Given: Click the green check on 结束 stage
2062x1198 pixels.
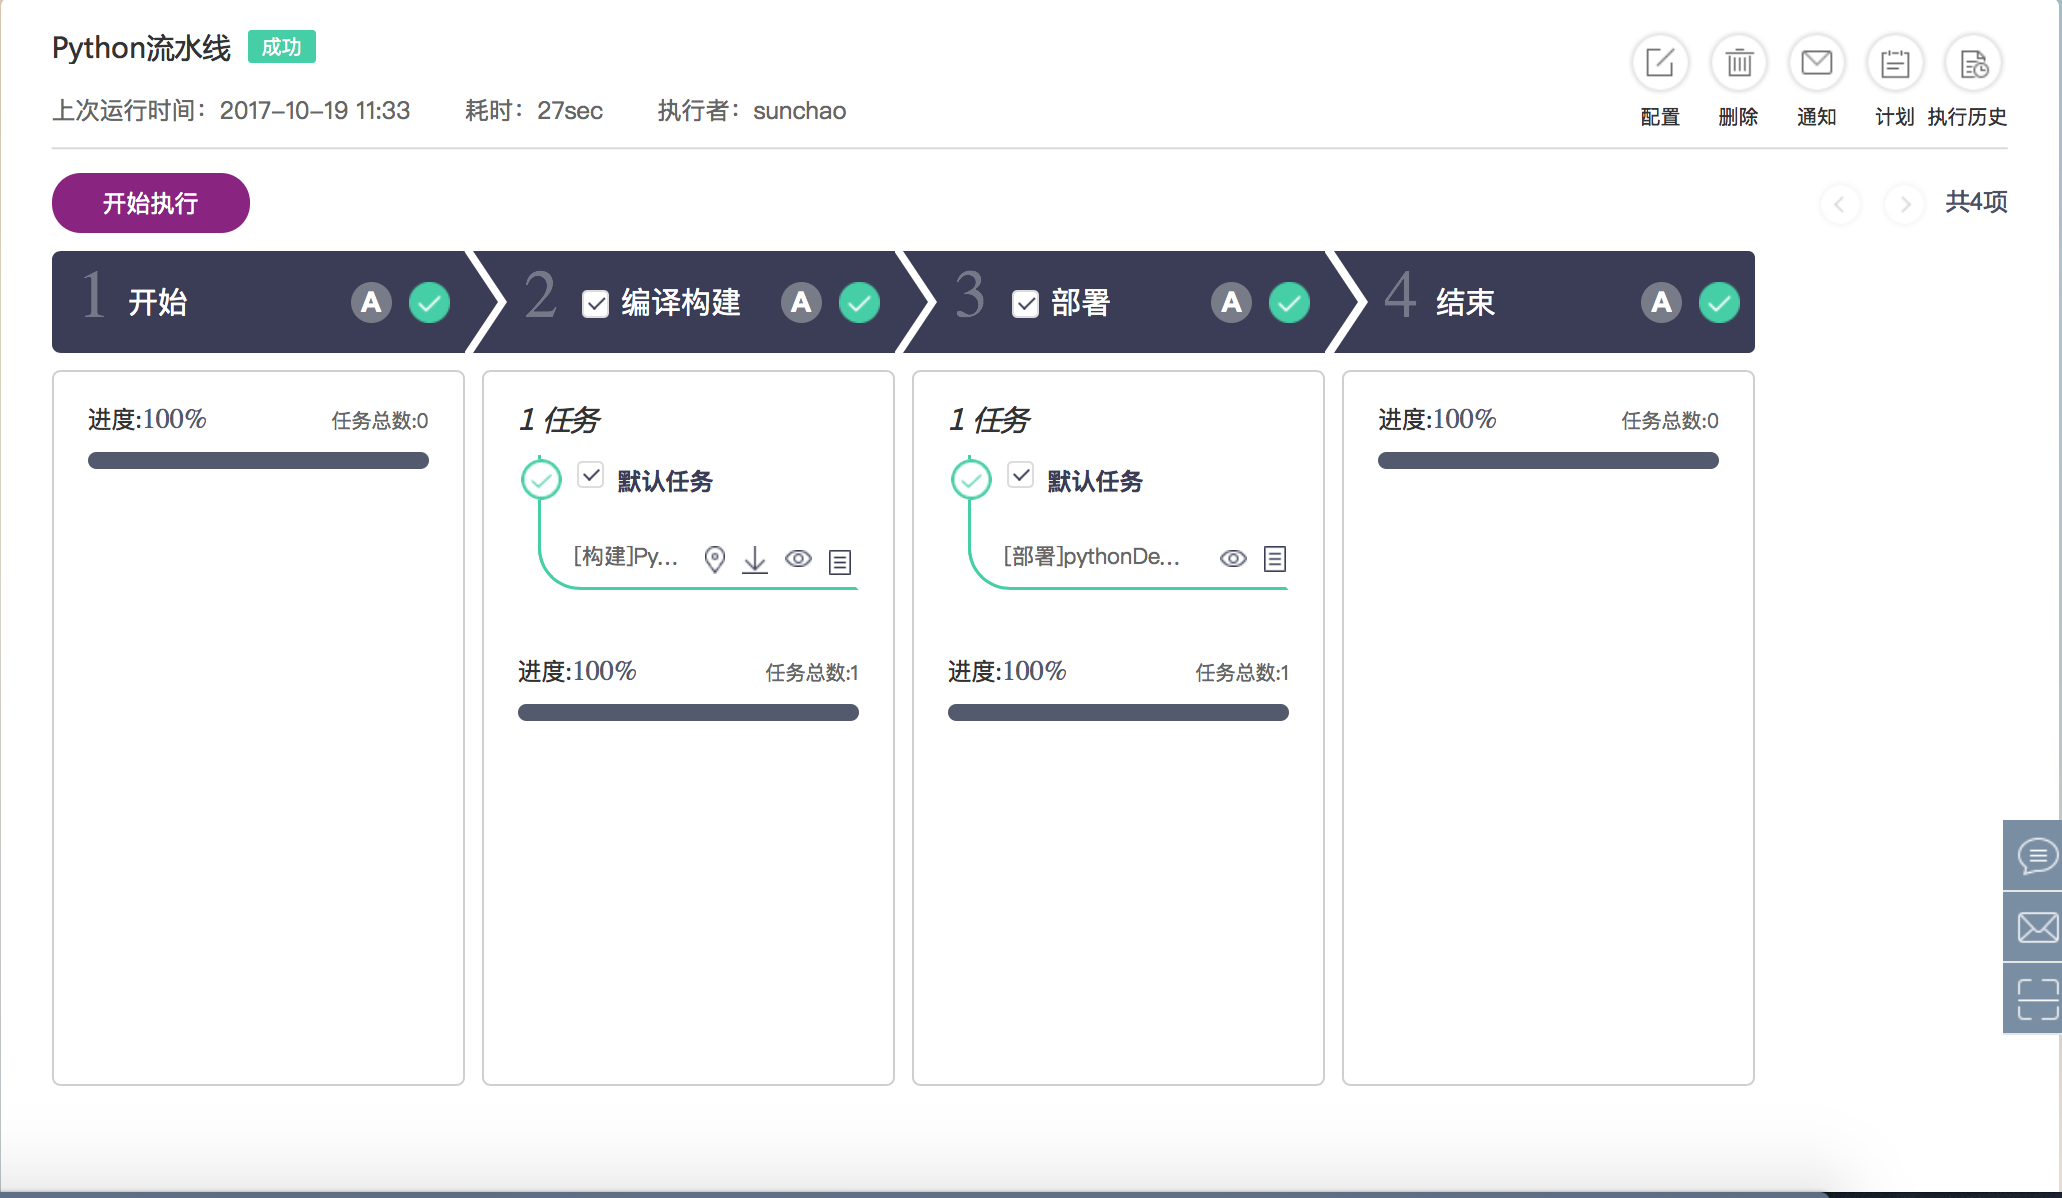Looking at the screenshot, I should point(1720,302).
